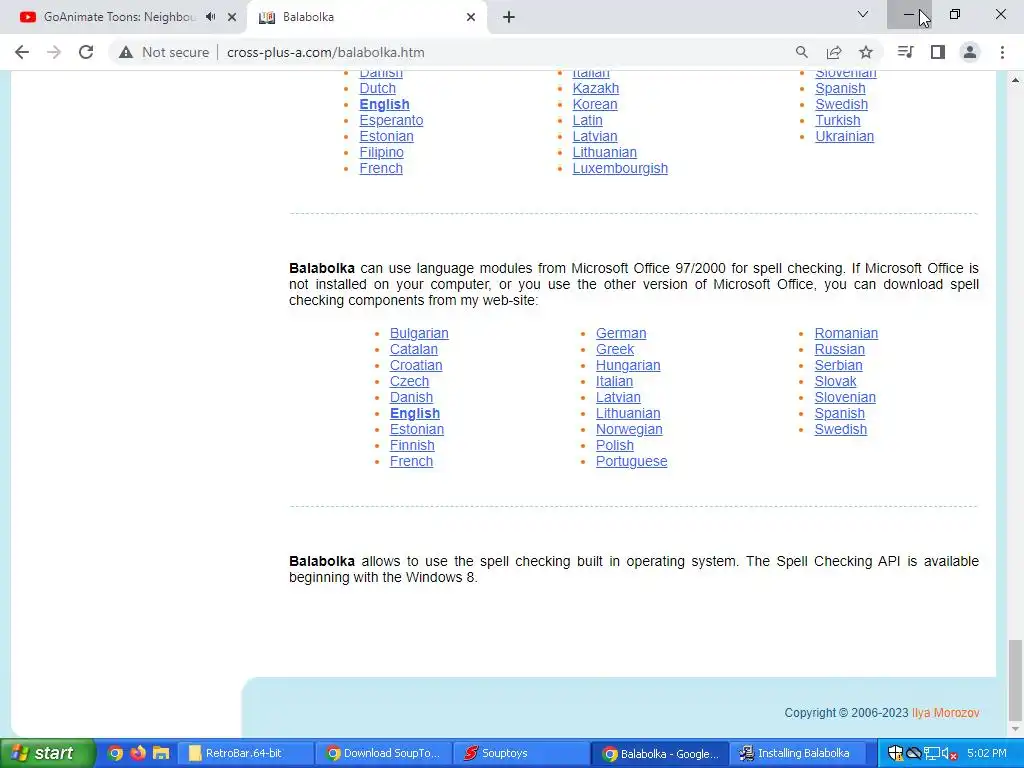Click the page scrollbar down arrow
The width and height of the screenshot is (1024, 768).
click(x=1015, y=729)
